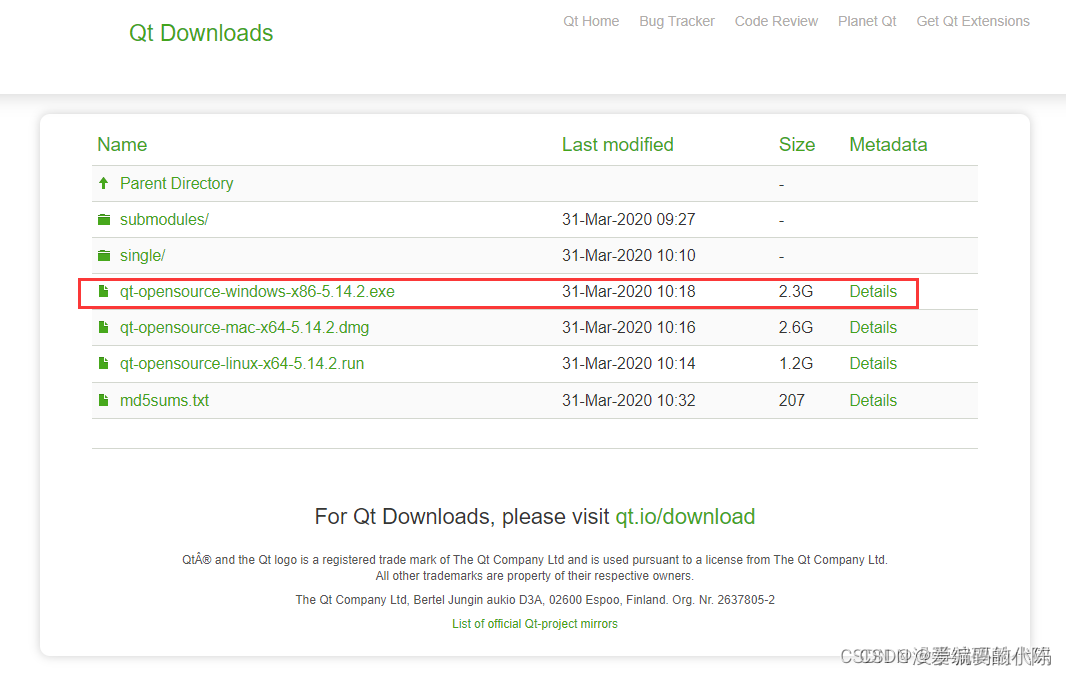The width and height of the screenshot is (1066, 675).
Task: Click the Metadata column header
Action: point(888,144)
